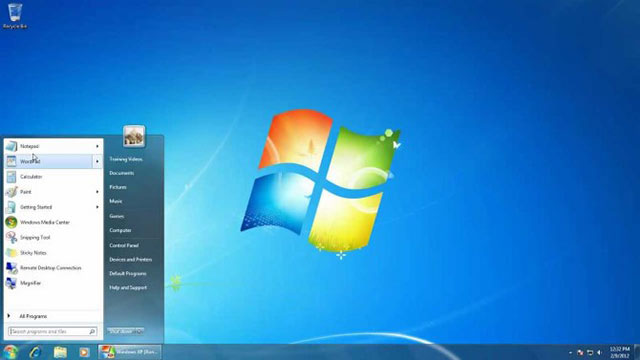Image resolution: width=640 pixels, height=360 pixels.
Task: Launch Windows Media Player from the taskbar
Action: (84, 352)
